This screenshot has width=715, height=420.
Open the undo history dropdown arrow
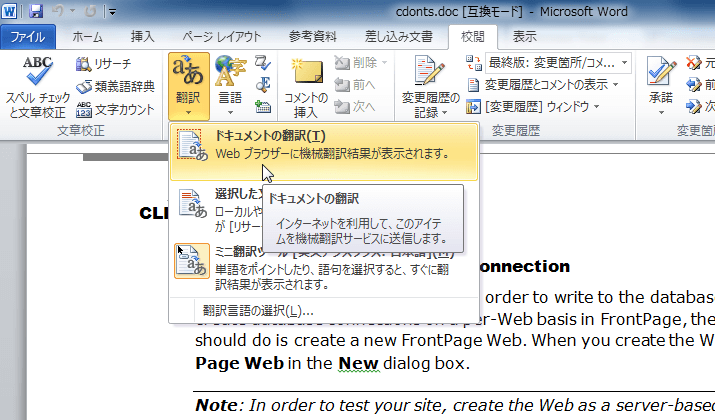tap(72, 11)
